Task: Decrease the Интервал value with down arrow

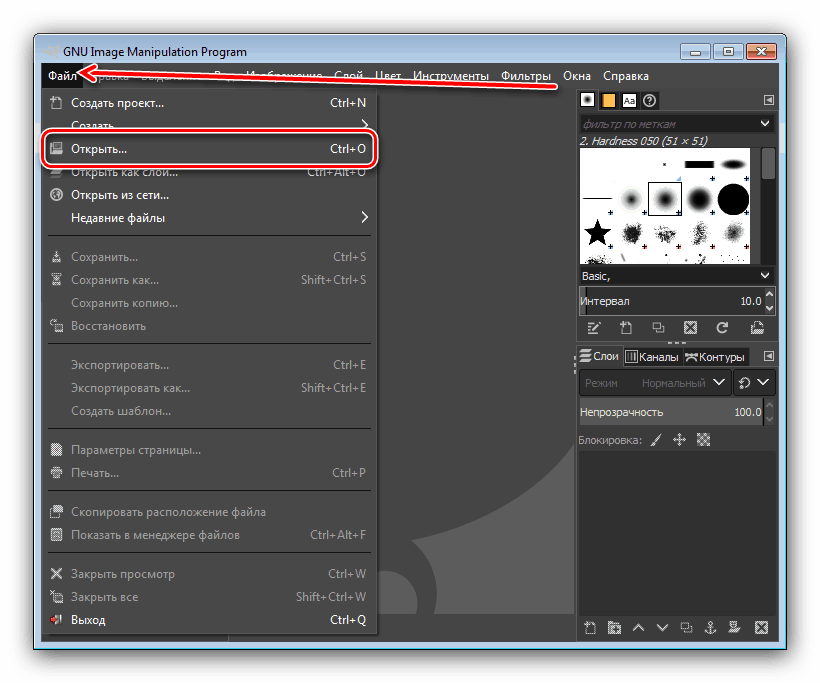Action: click(769, 308)
